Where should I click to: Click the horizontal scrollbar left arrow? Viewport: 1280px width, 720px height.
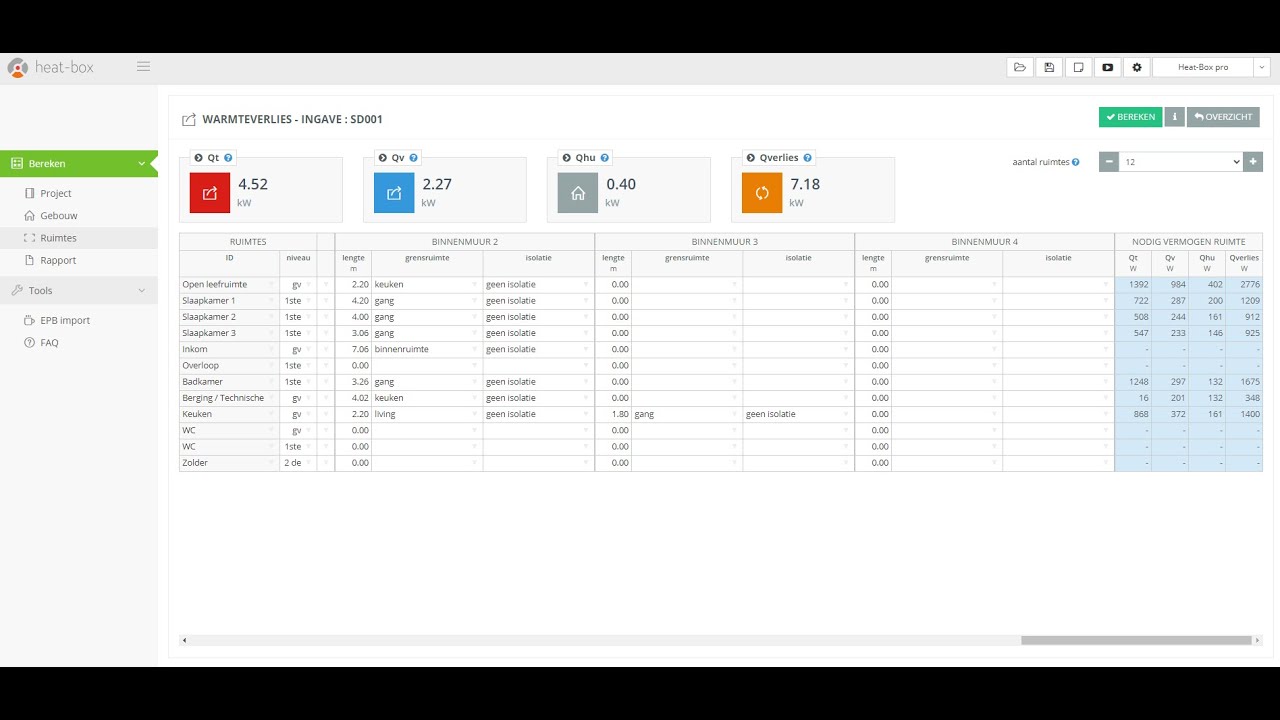[184, 640]
